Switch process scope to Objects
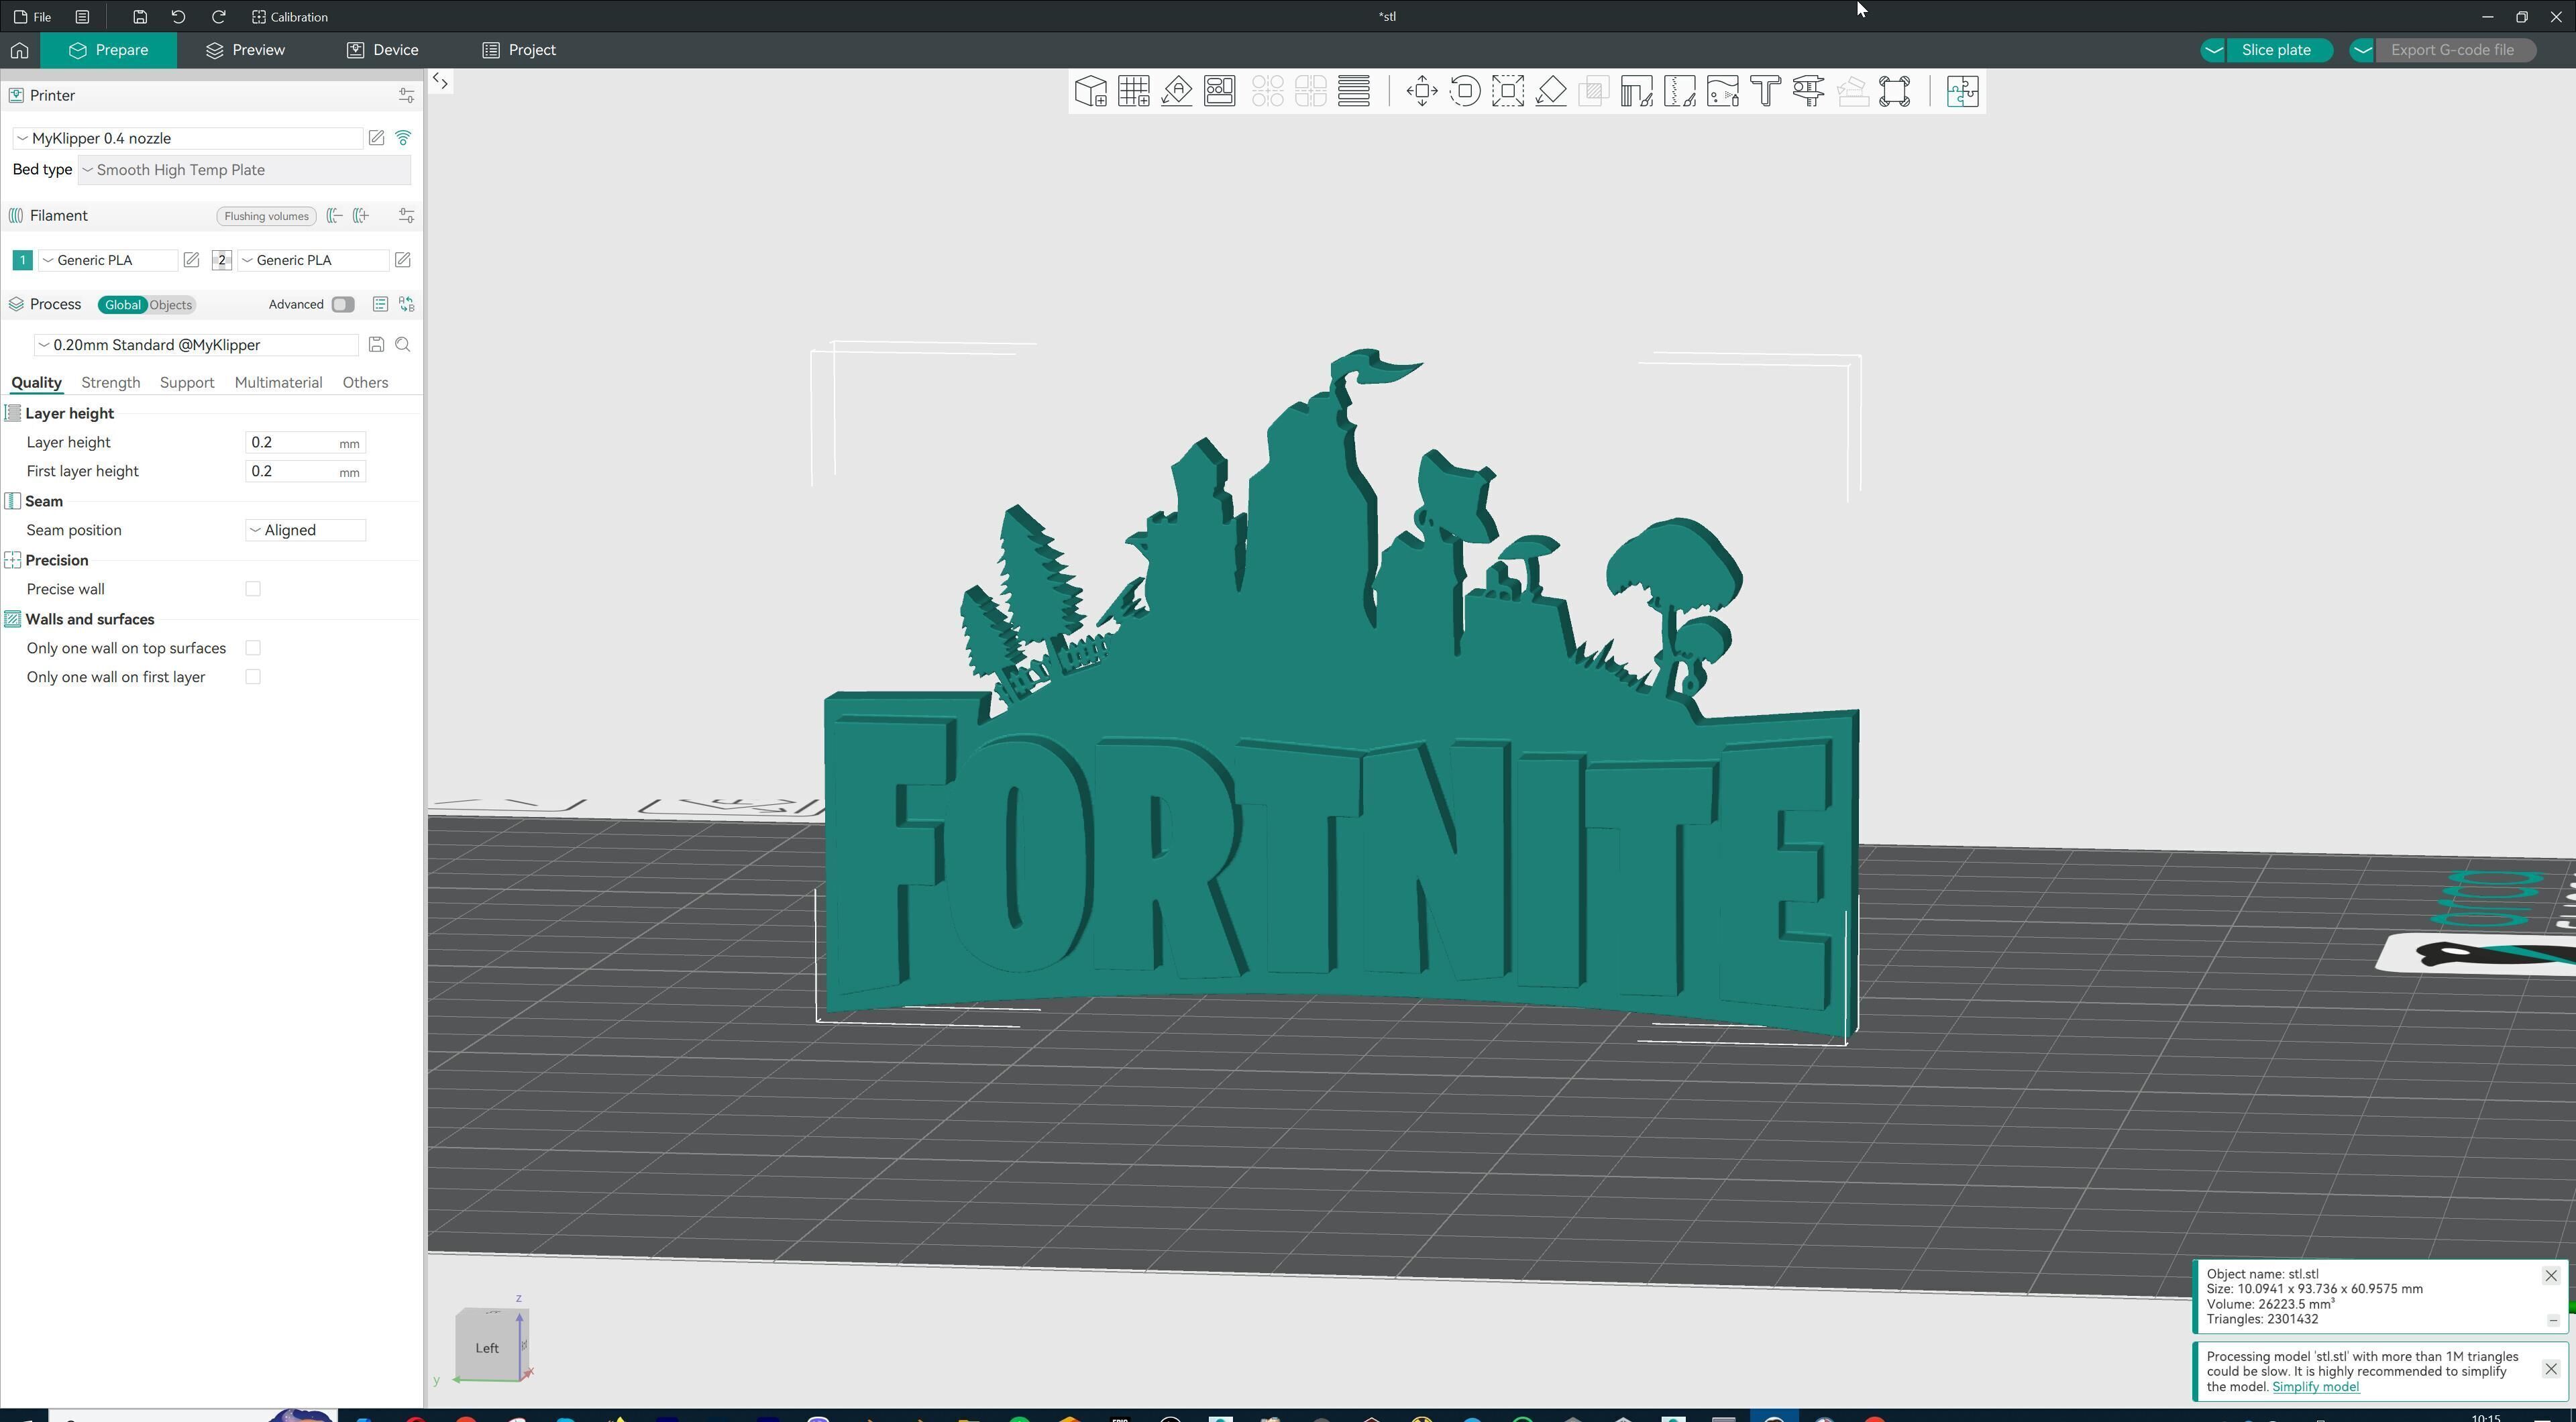 coord(171,305)
